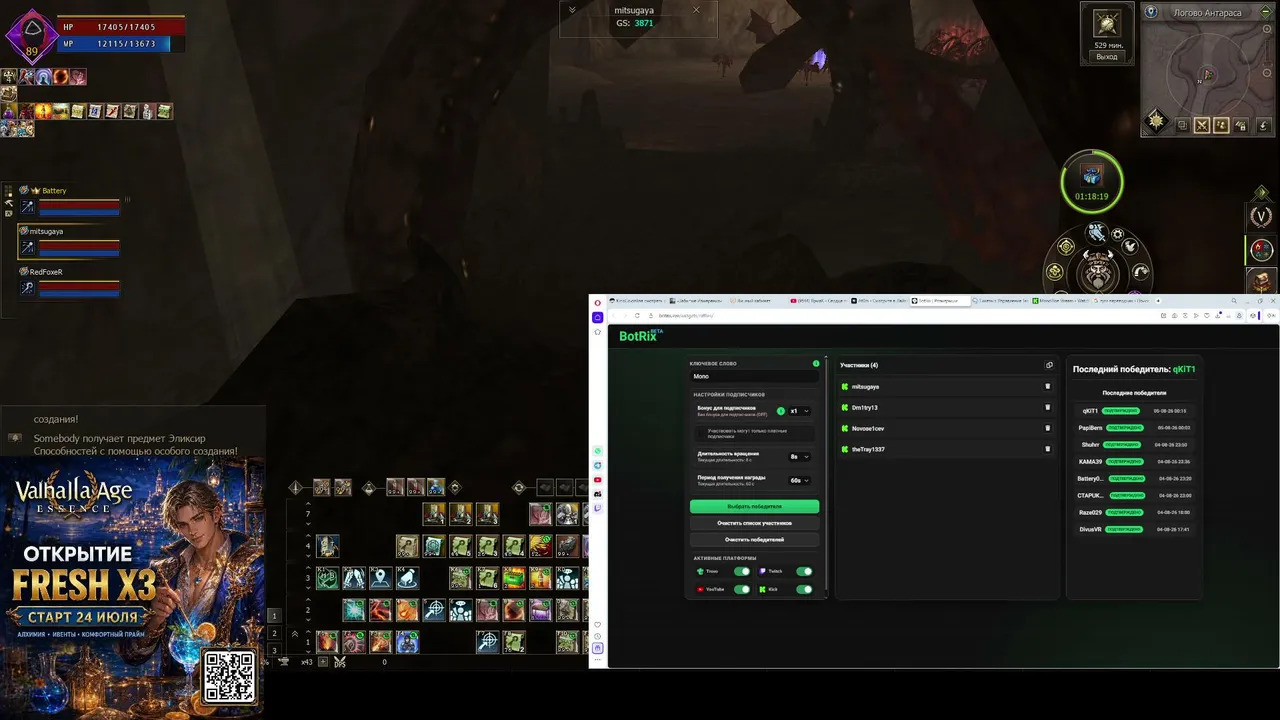
Task: Reload the BotRix page in the browser
Action: coord(637,316)
